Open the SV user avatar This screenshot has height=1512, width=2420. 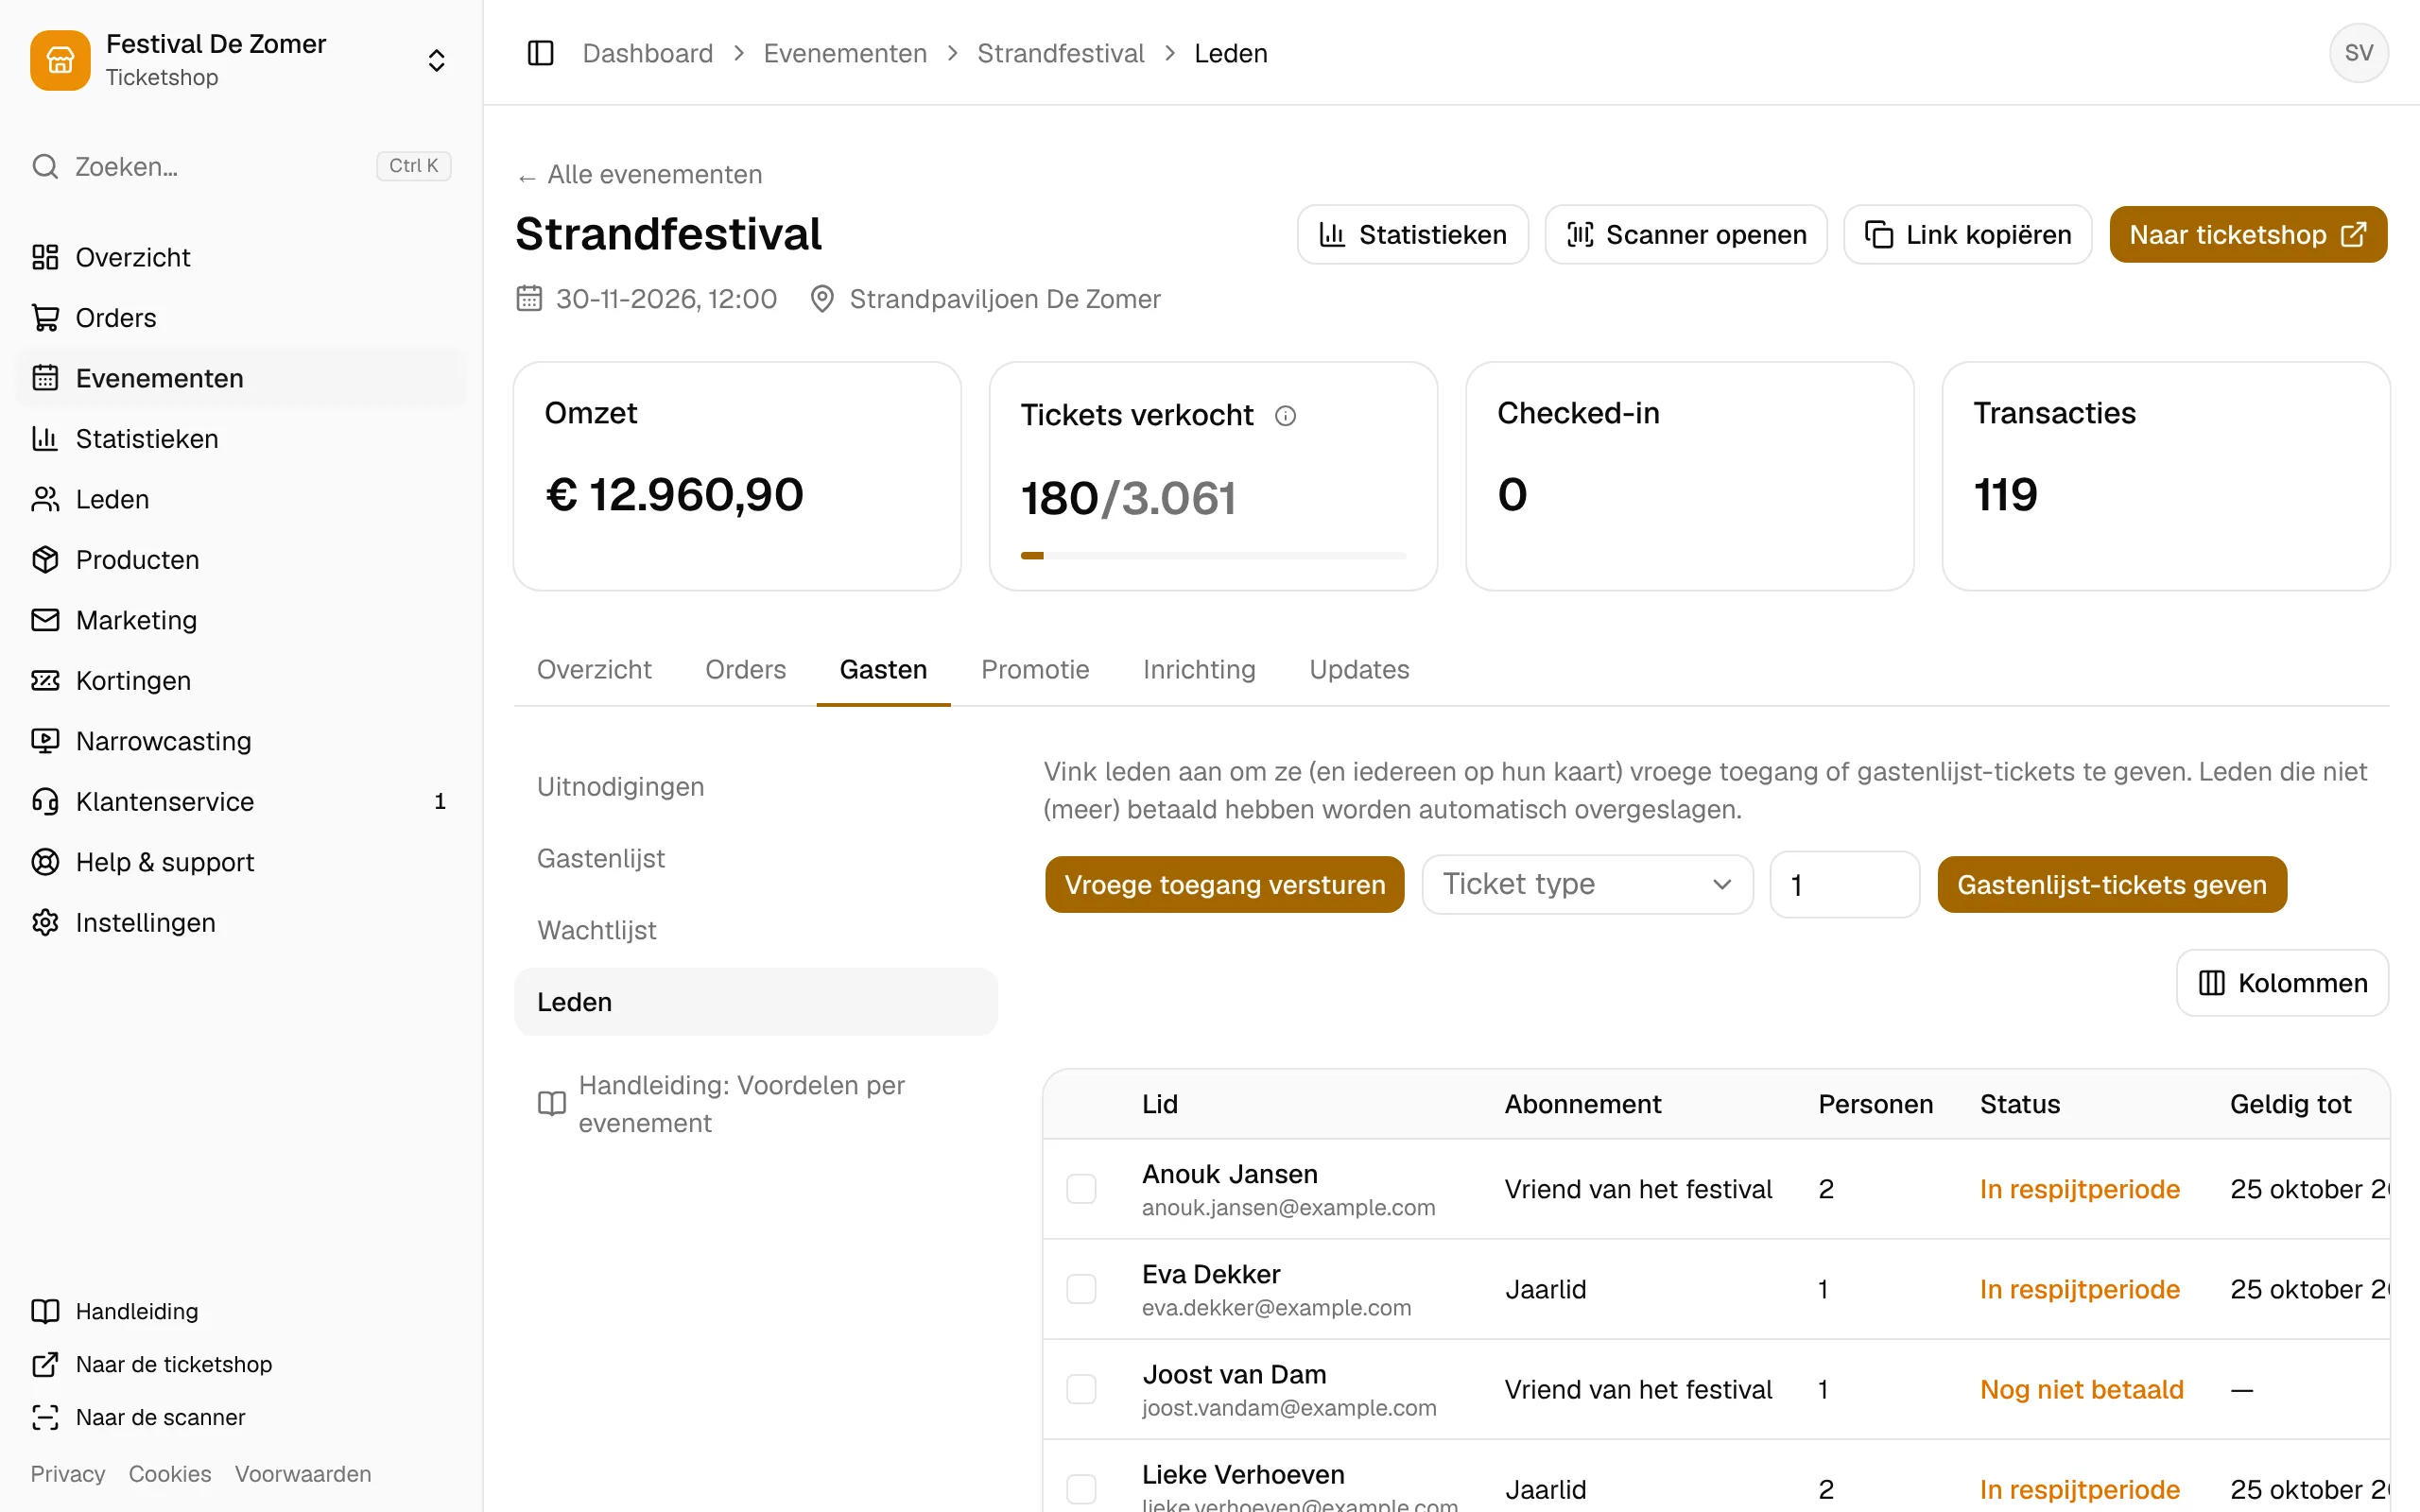2358,53
